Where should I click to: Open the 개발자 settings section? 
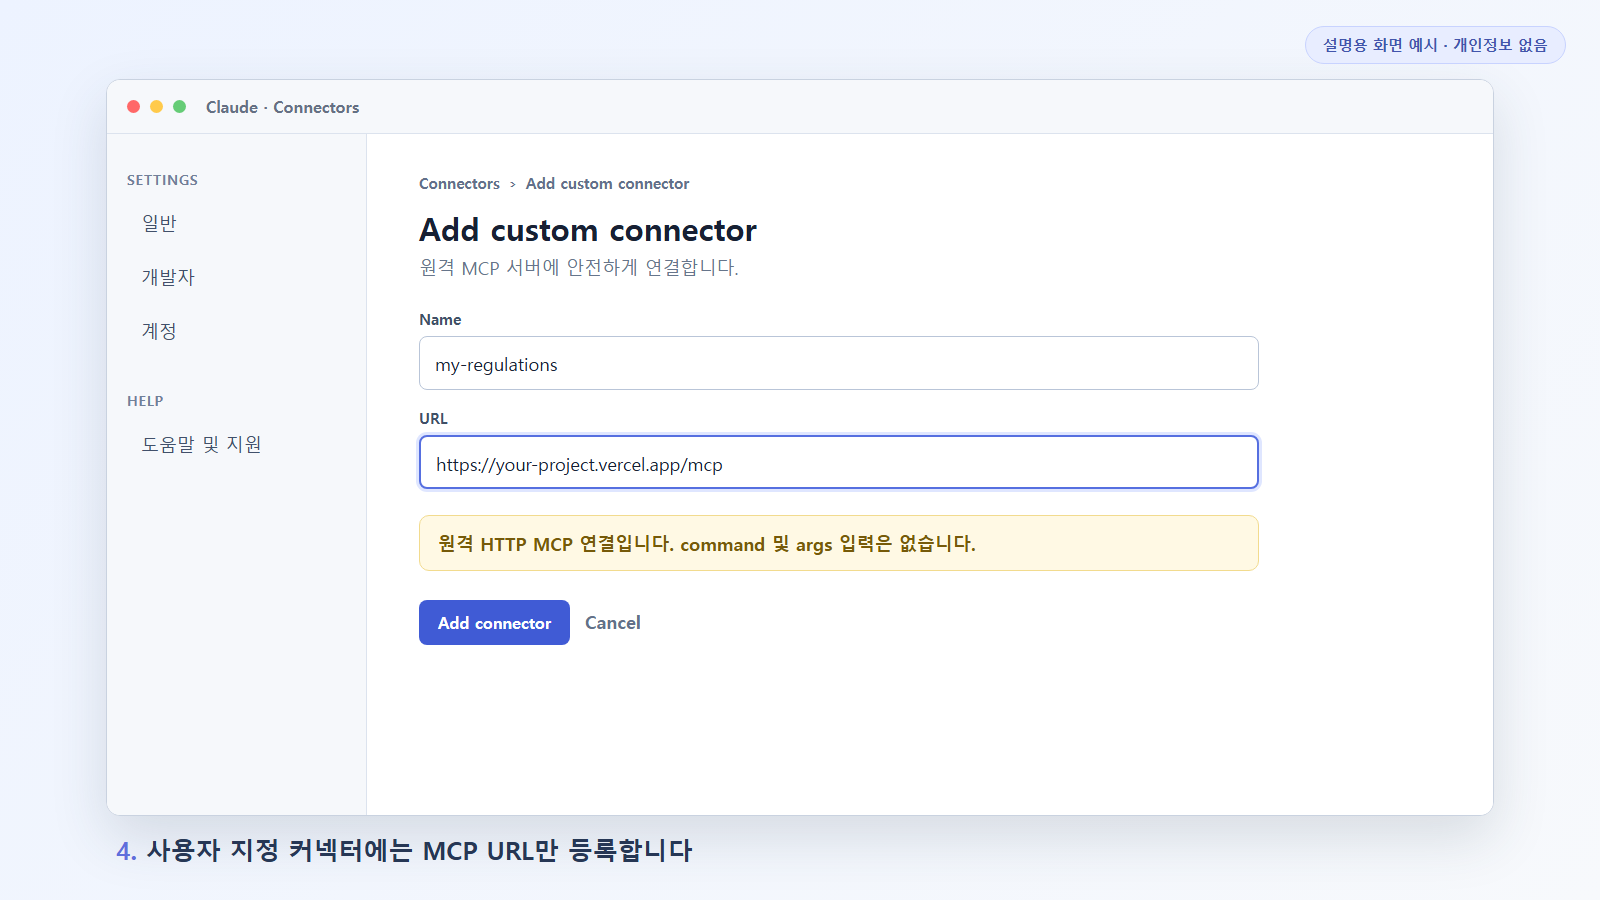coord(168,277)
